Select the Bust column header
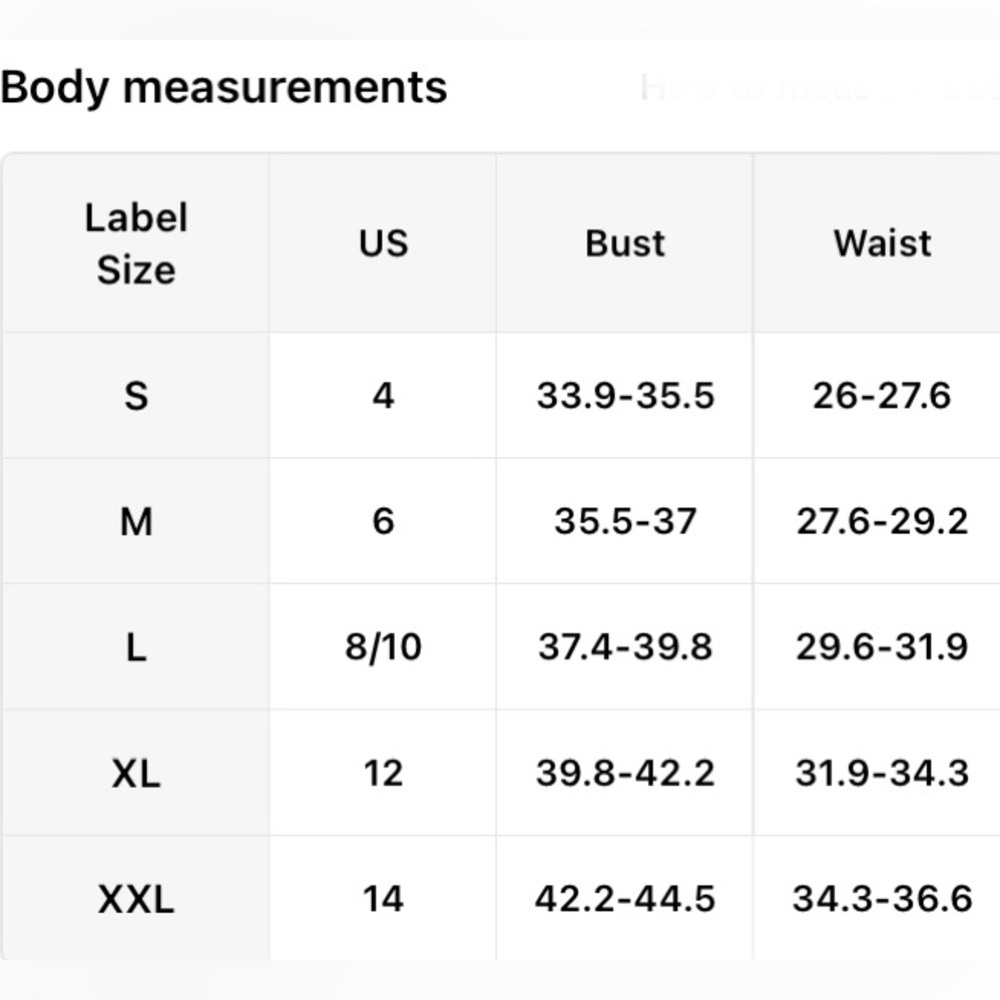 click(x=625, y=244)
